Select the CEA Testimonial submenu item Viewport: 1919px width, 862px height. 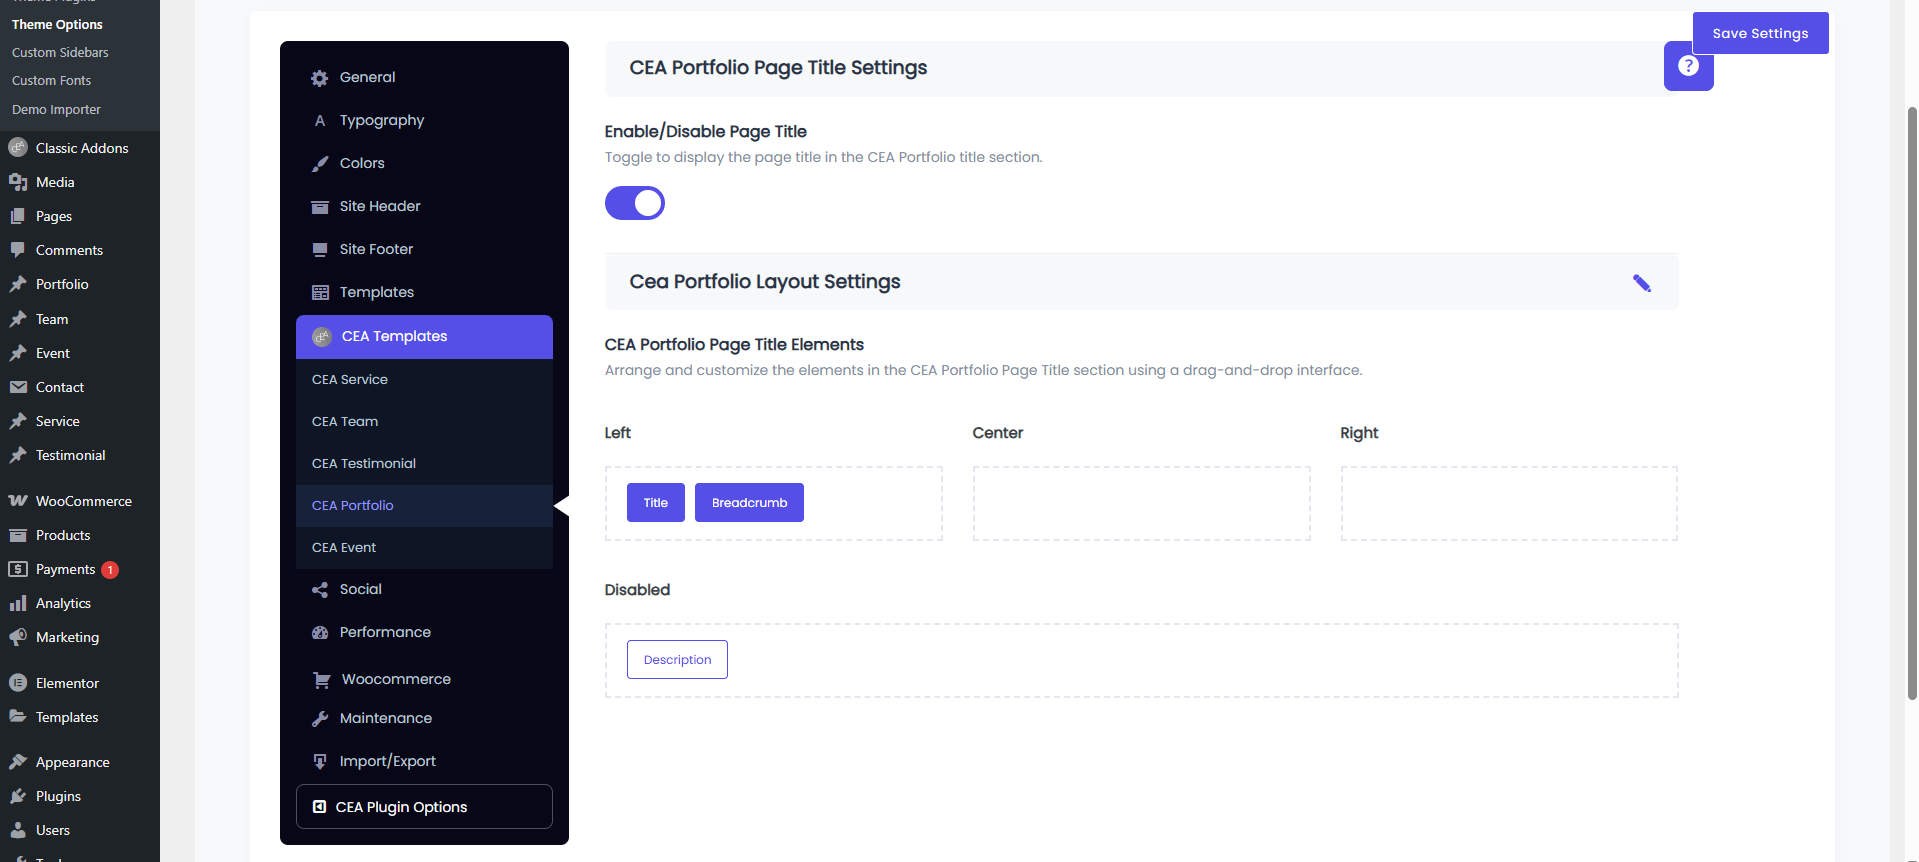[x=364, y=464]
